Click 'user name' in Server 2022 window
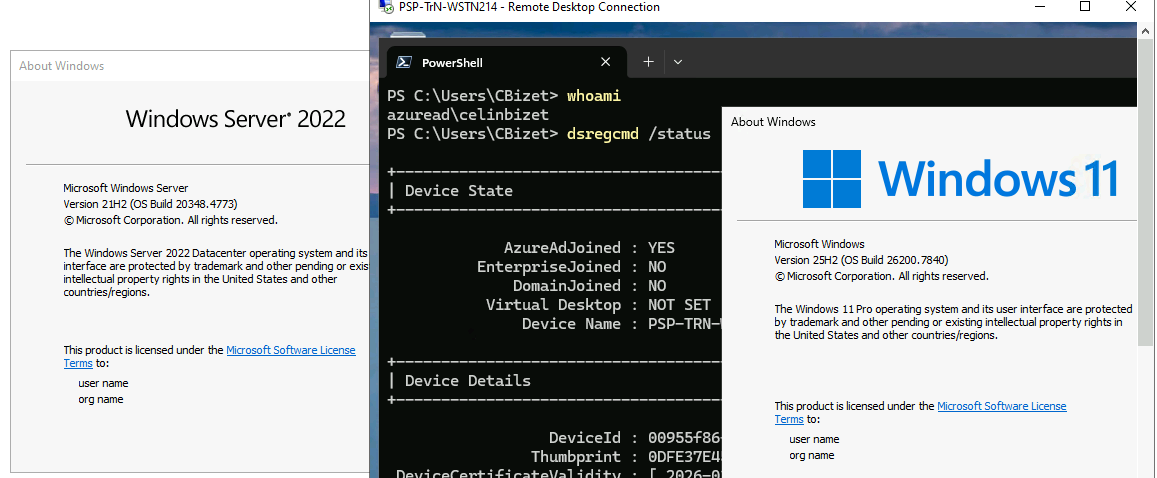 tap(103, 384)
